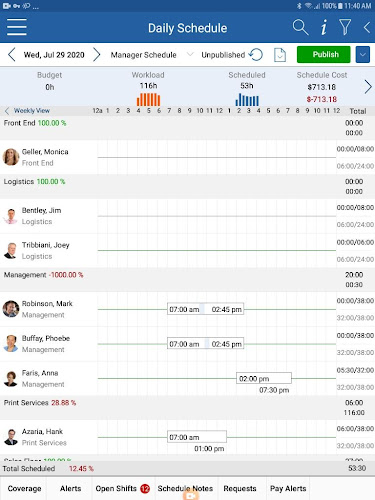Select Mark Robinson's 07:00 am shift block
Viewport: 375px width, 500px height.
click(x=205, y=309)
